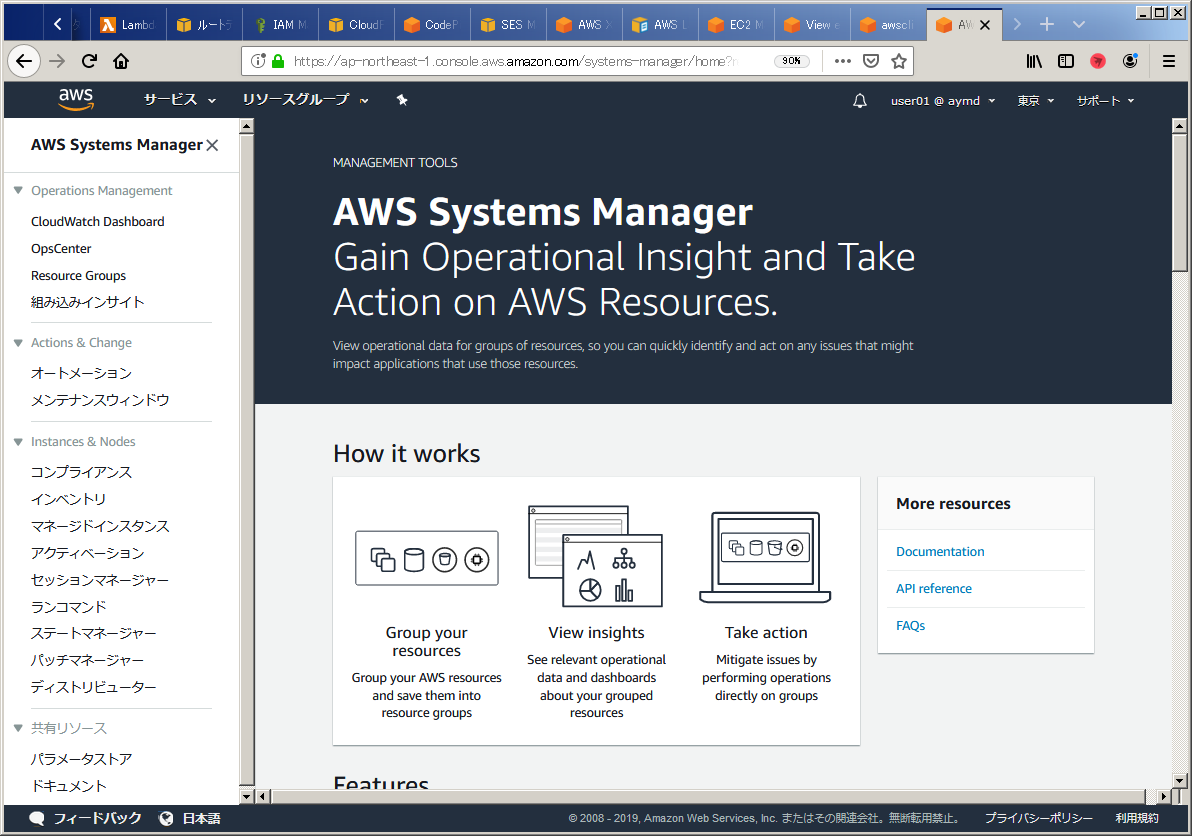Image resolution: width=1192 pixels, height=836 pixels.
Task: Open the Documentation link
Action: tap(940, 552)
